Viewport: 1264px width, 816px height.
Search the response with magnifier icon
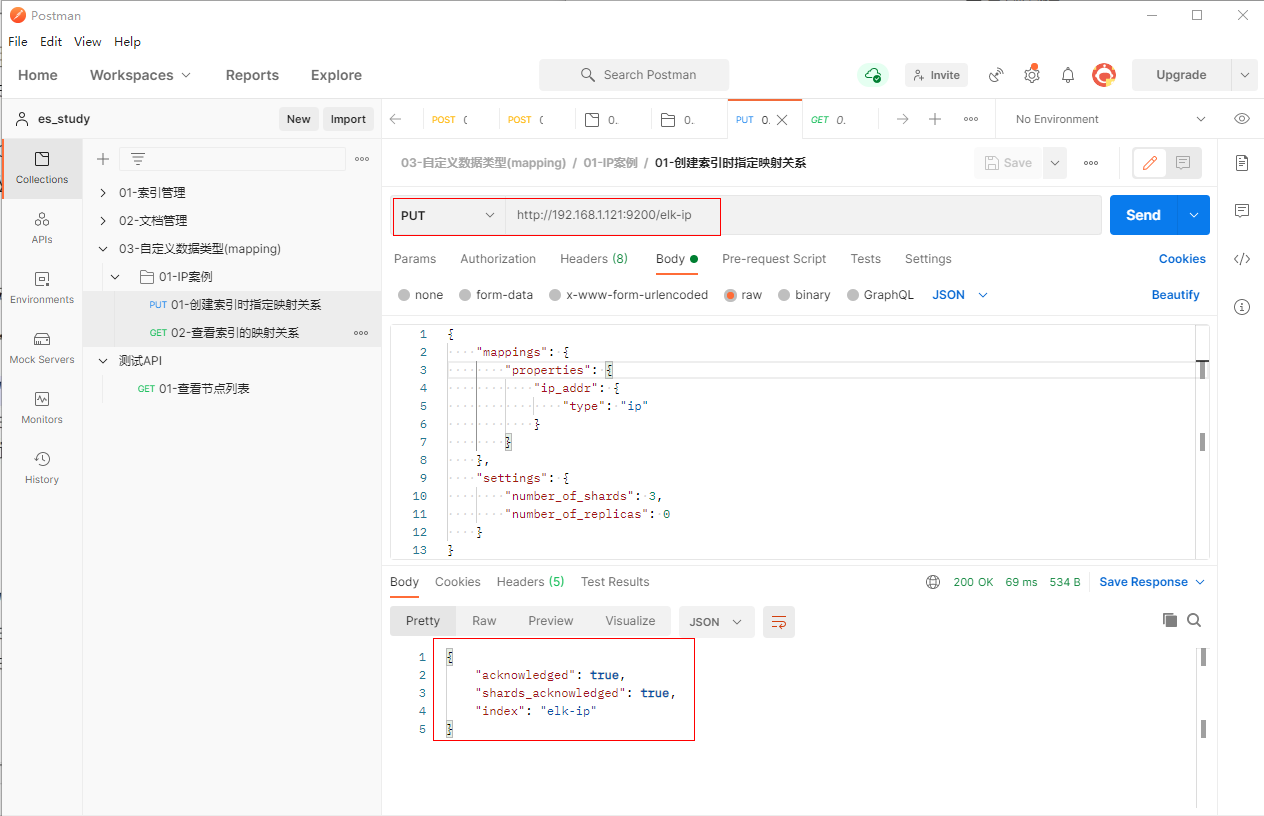1194,621
